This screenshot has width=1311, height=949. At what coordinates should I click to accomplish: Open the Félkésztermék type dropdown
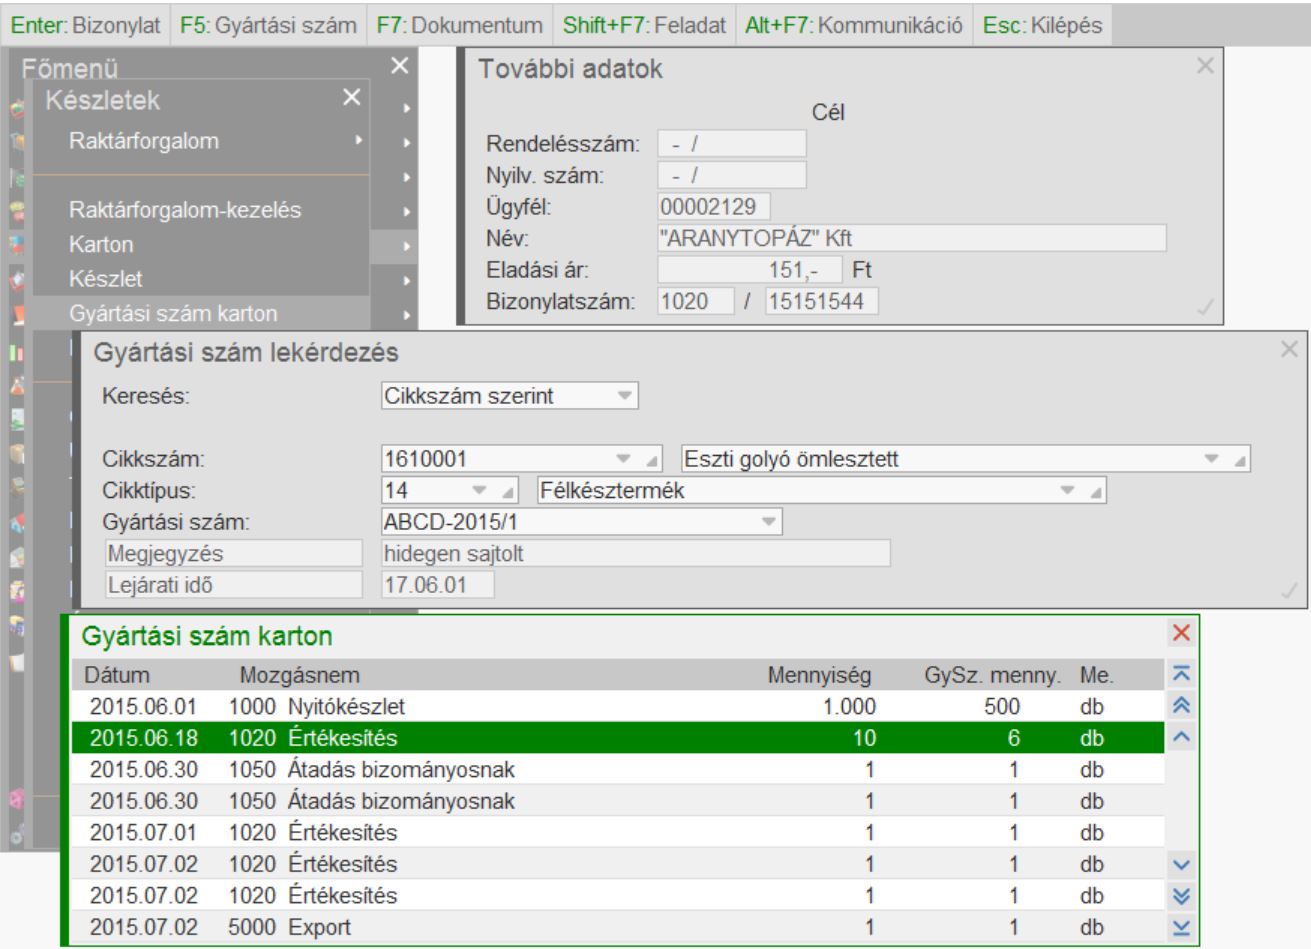pyautogui.click(x=1068, y=492)
